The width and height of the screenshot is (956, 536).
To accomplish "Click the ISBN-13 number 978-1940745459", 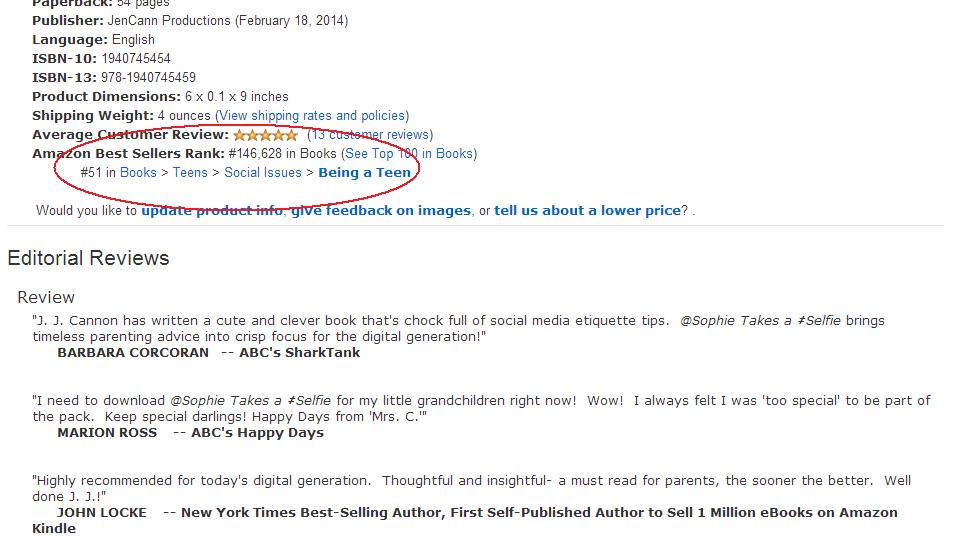I will tap(148, 78).
